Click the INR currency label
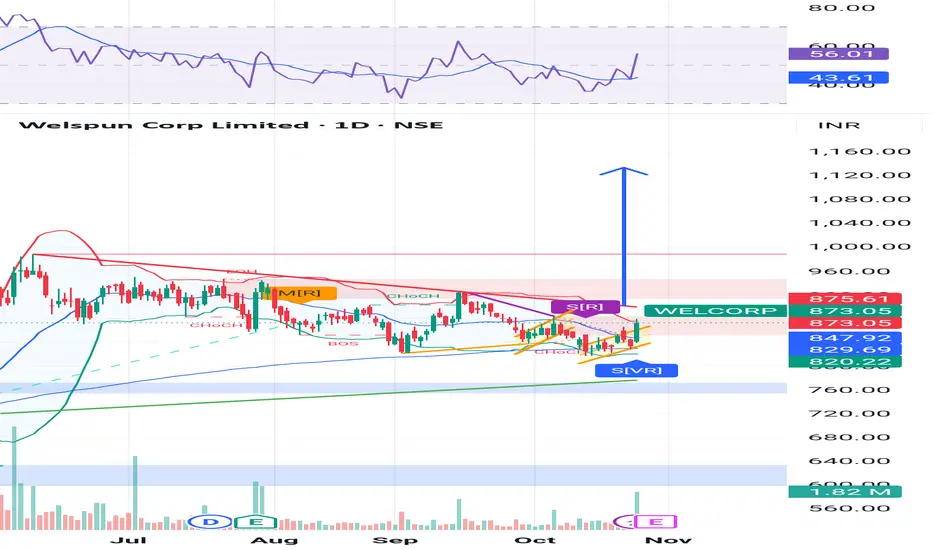 (839, 125)
